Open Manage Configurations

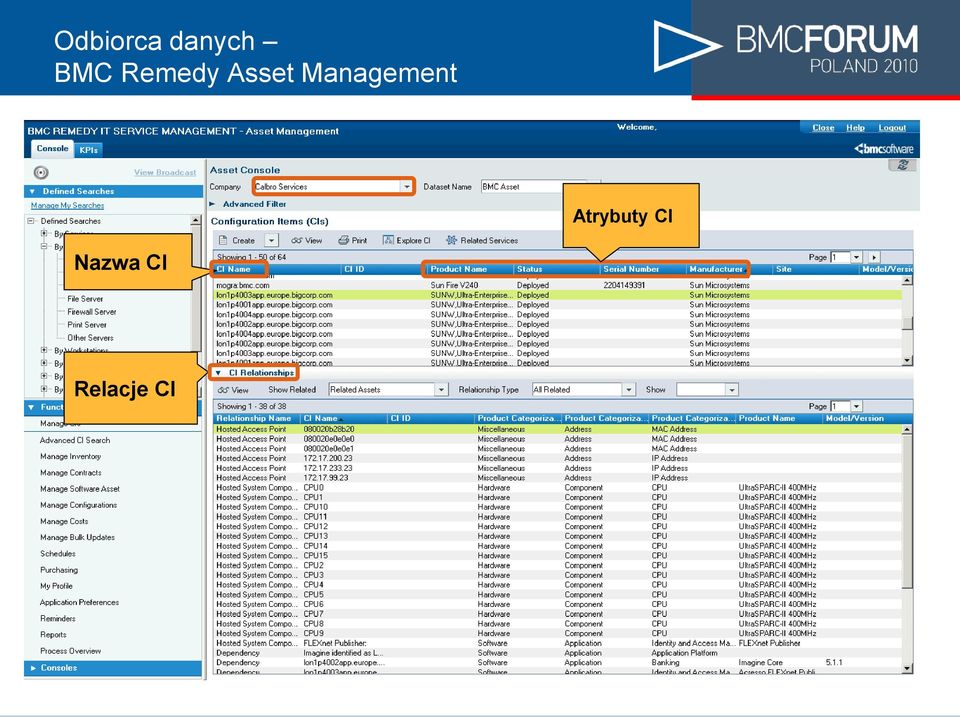(78, 505)
